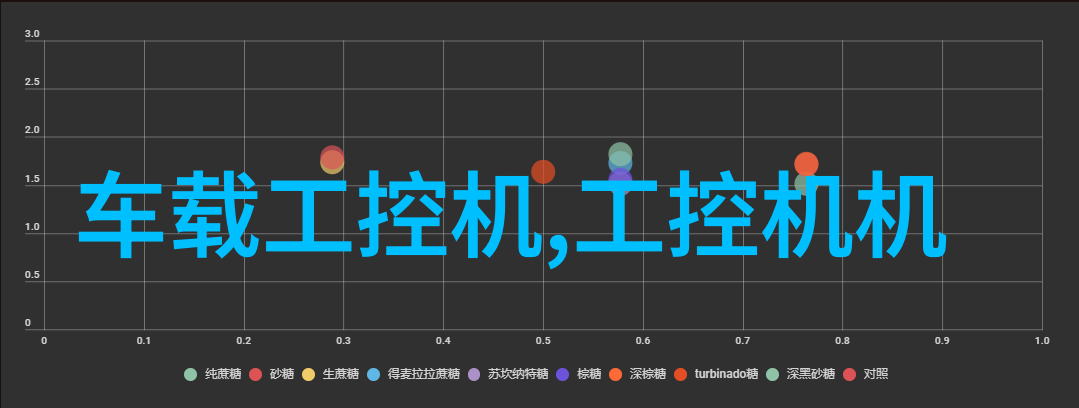Click the 棕糖 purple legend dot

(x=563, y=374)
